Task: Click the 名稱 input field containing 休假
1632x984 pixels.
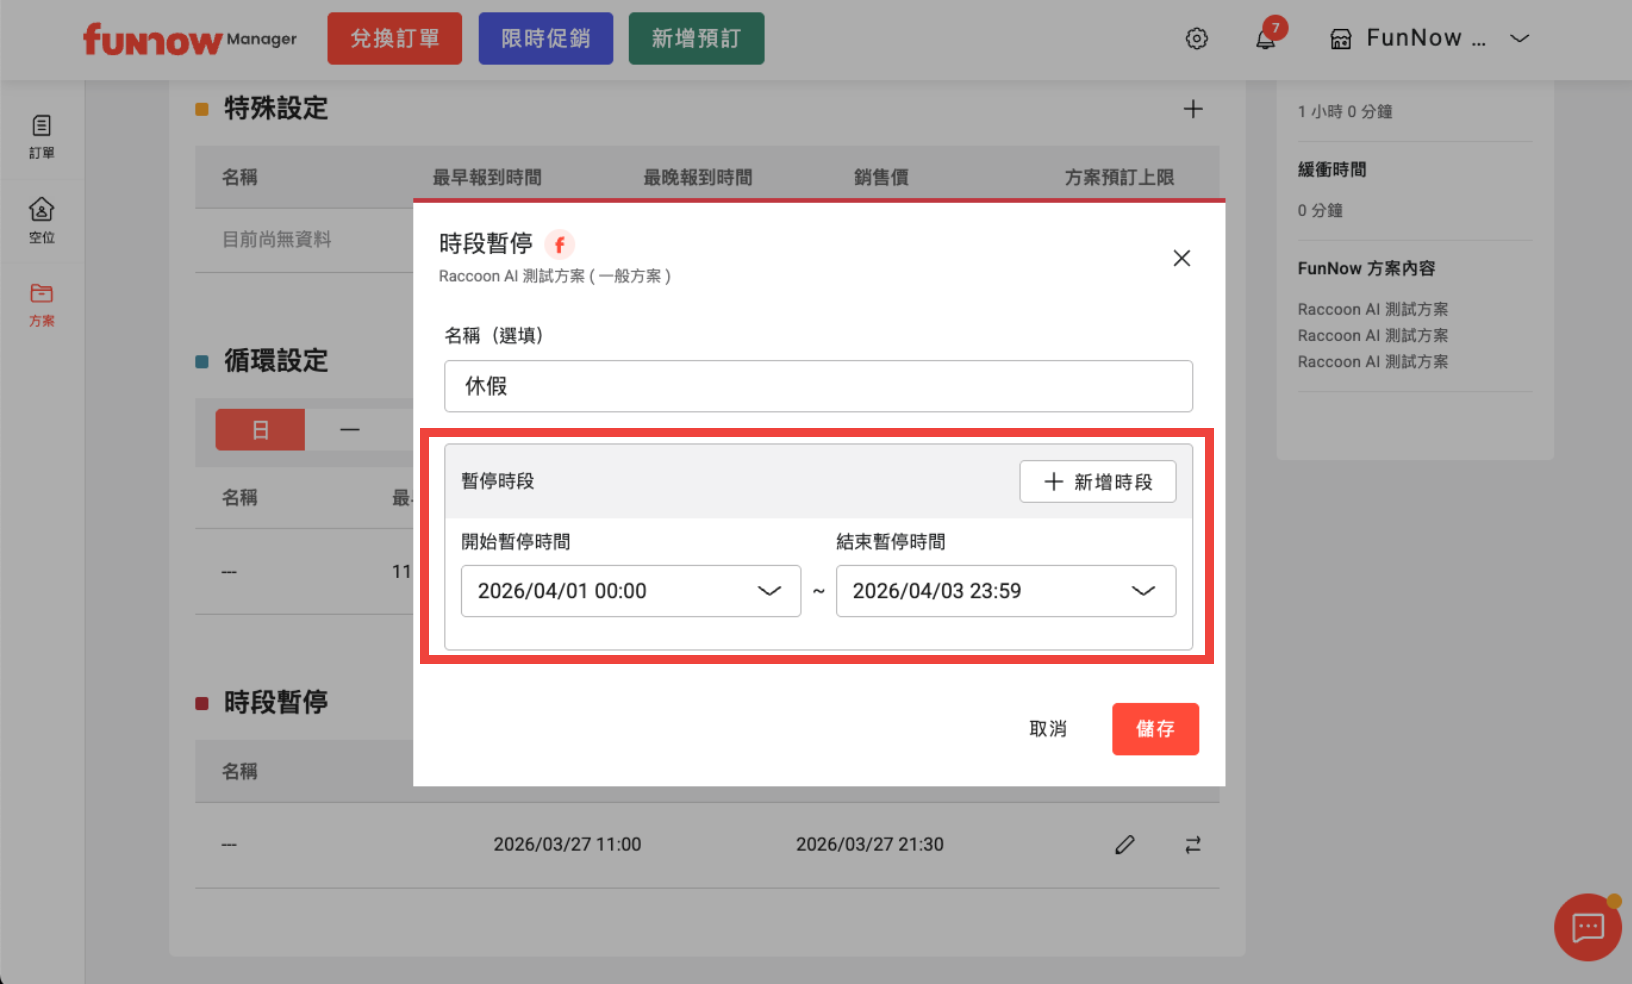Action: (x=818, y=386)
